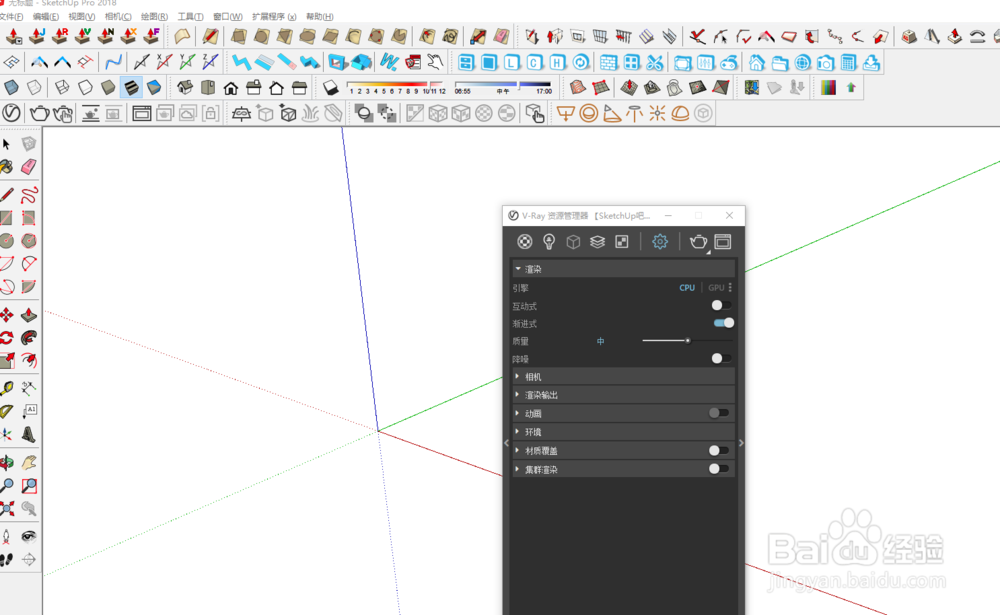Expand the 环境 environment section

coord(518,432)
